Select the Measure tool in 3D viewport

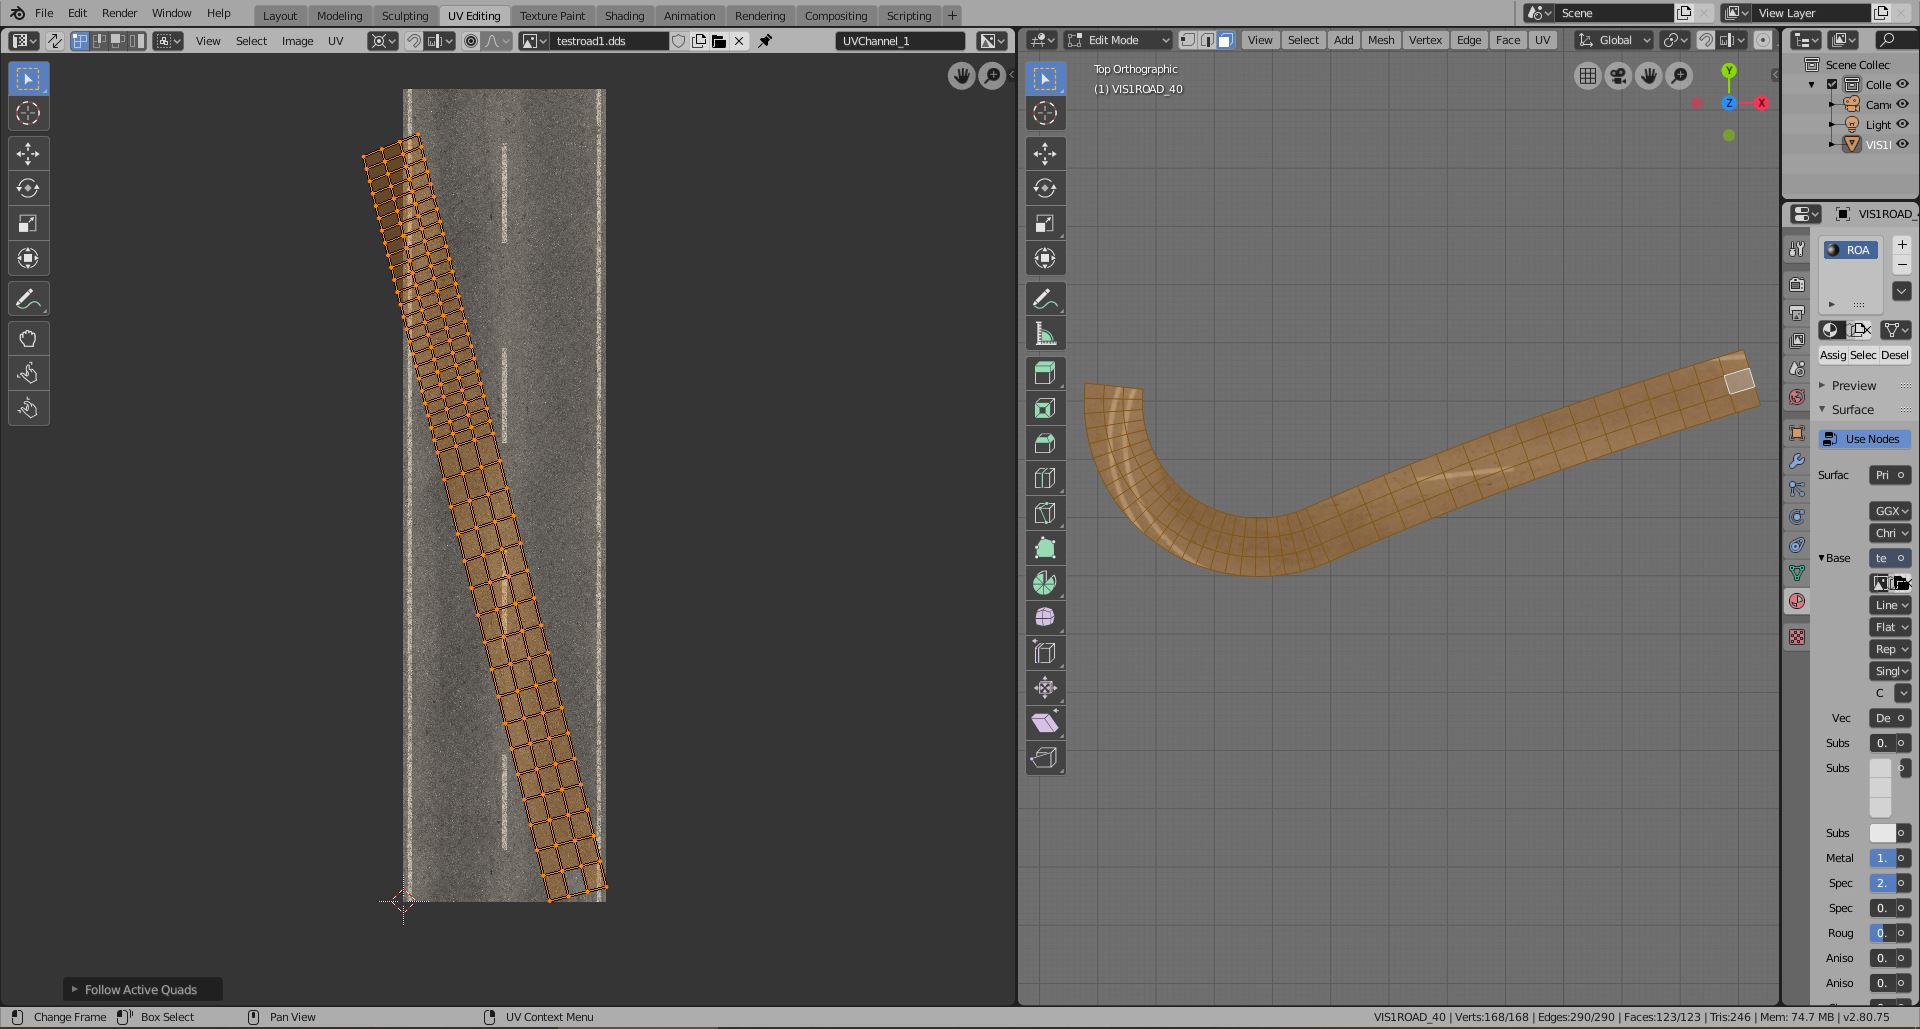coord(1045,334)
